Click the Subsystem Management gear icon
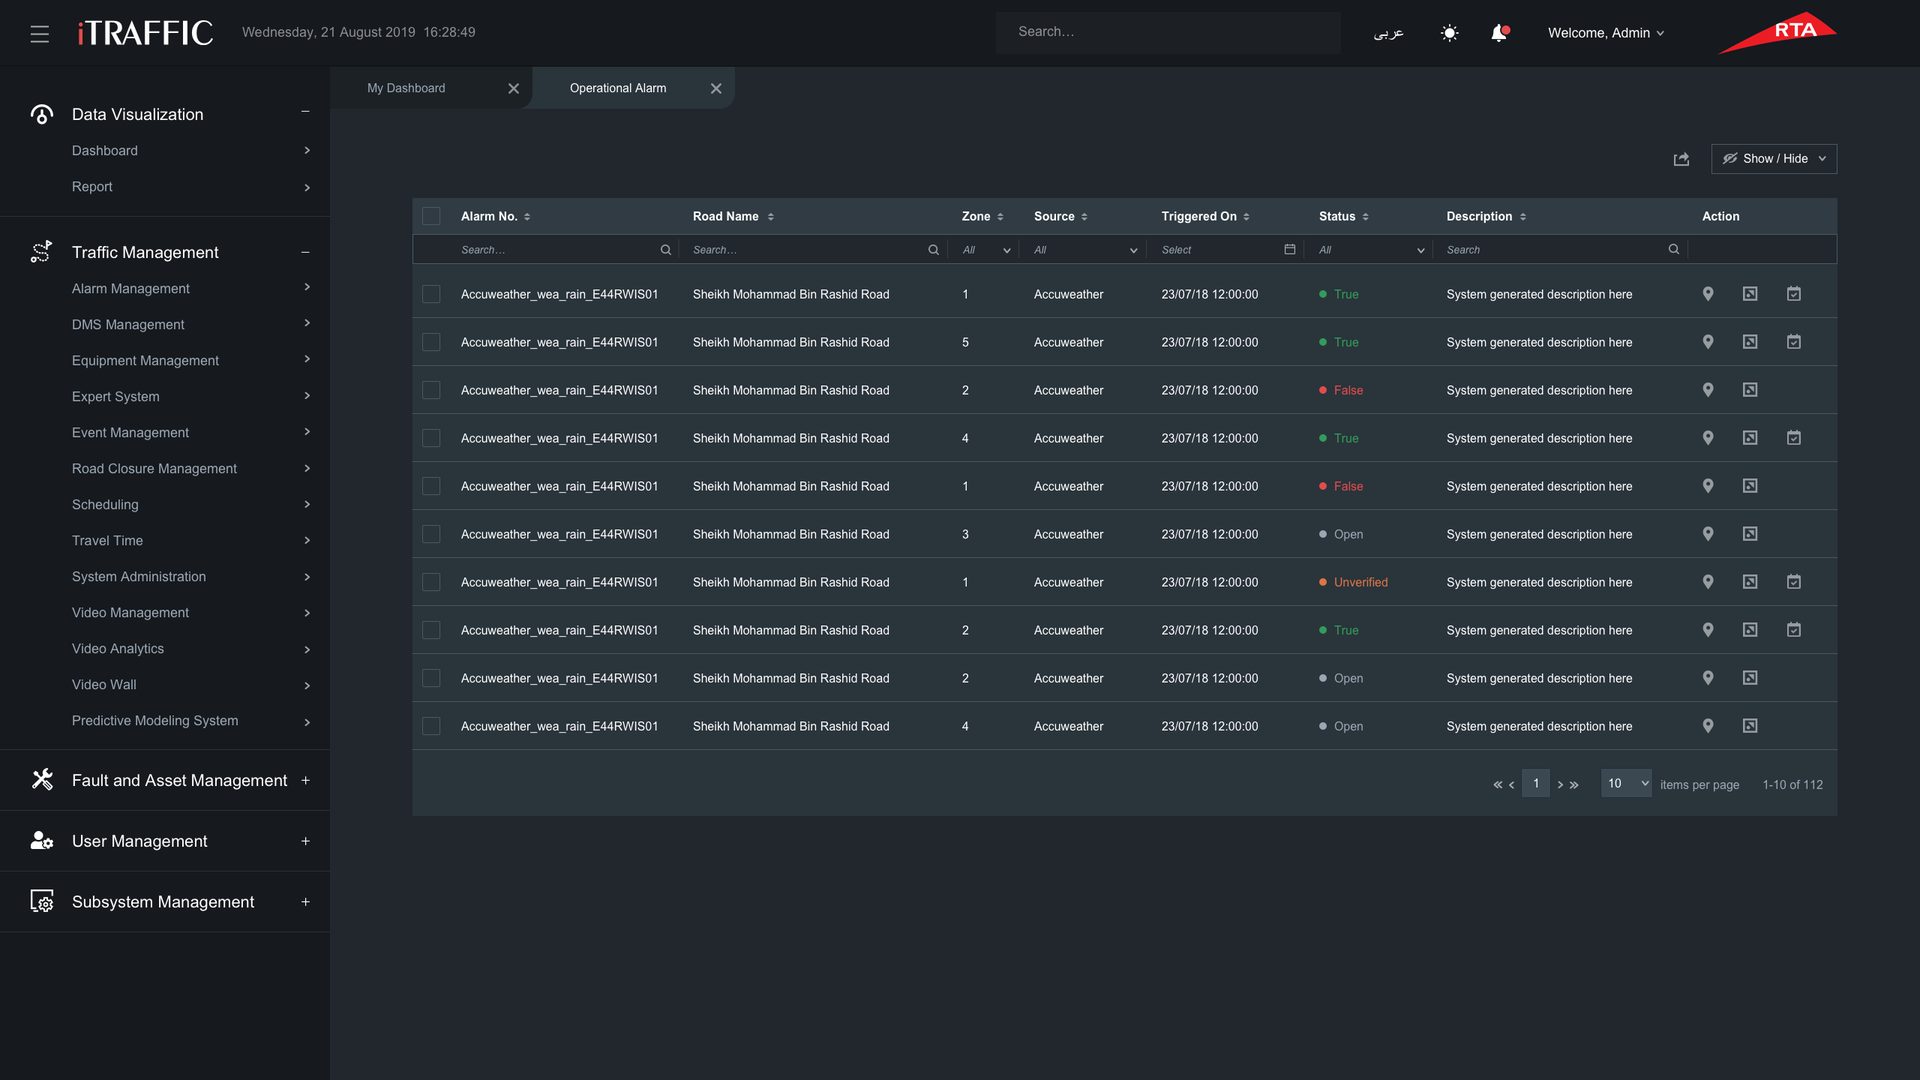The height and width of the screenshot is (1080, 1920). (x=42, y=902)
